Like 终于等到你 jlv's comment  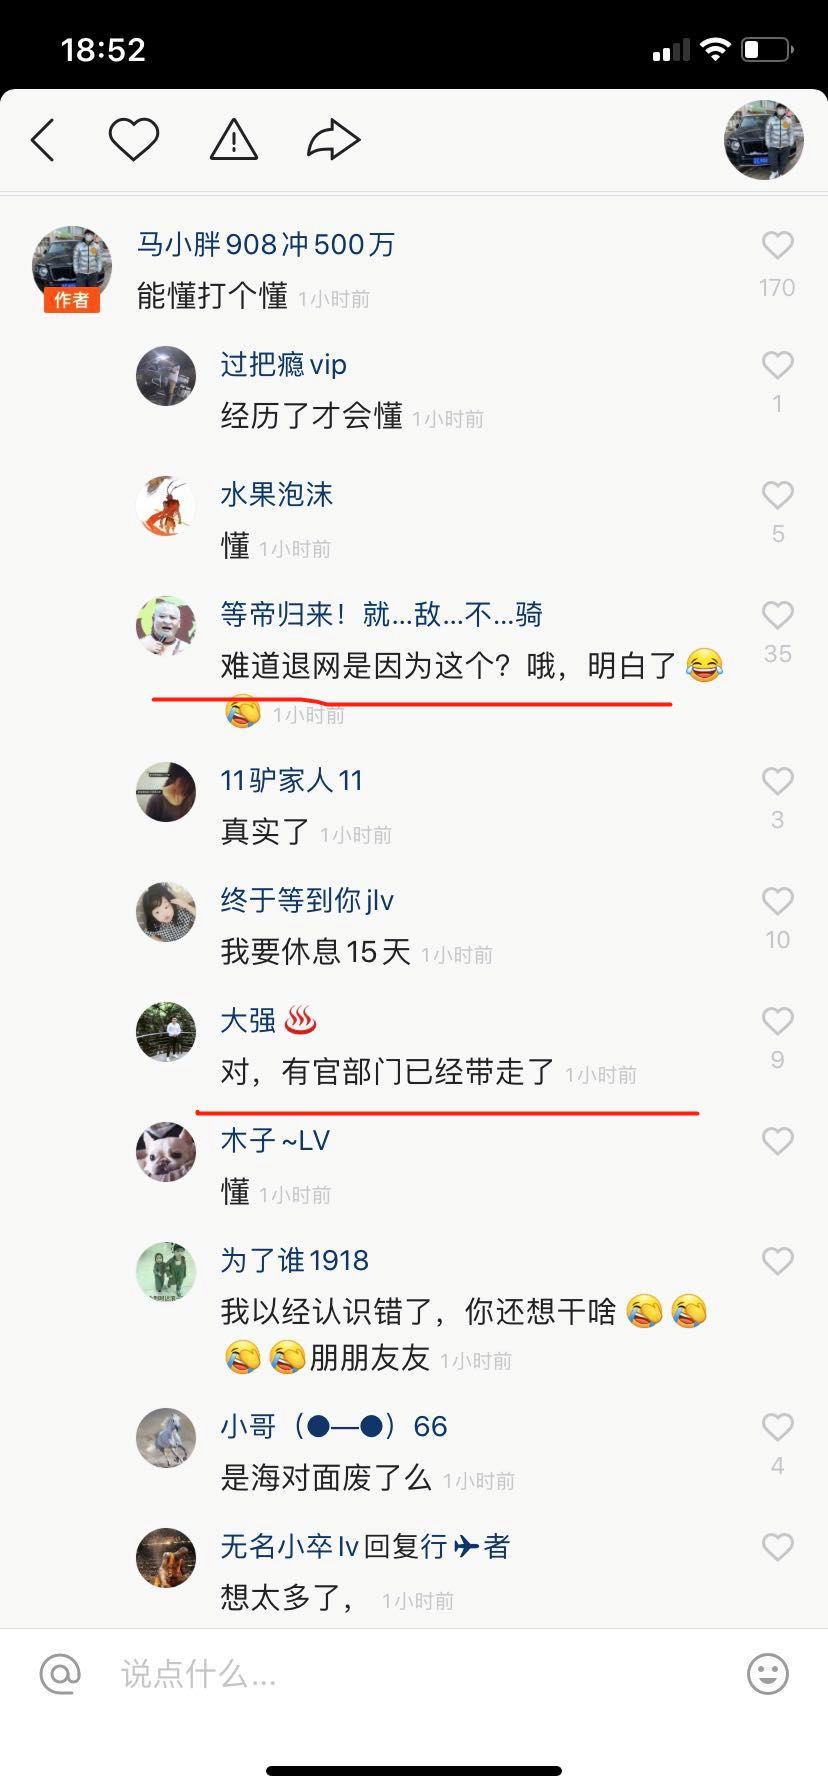pos(777,901)
